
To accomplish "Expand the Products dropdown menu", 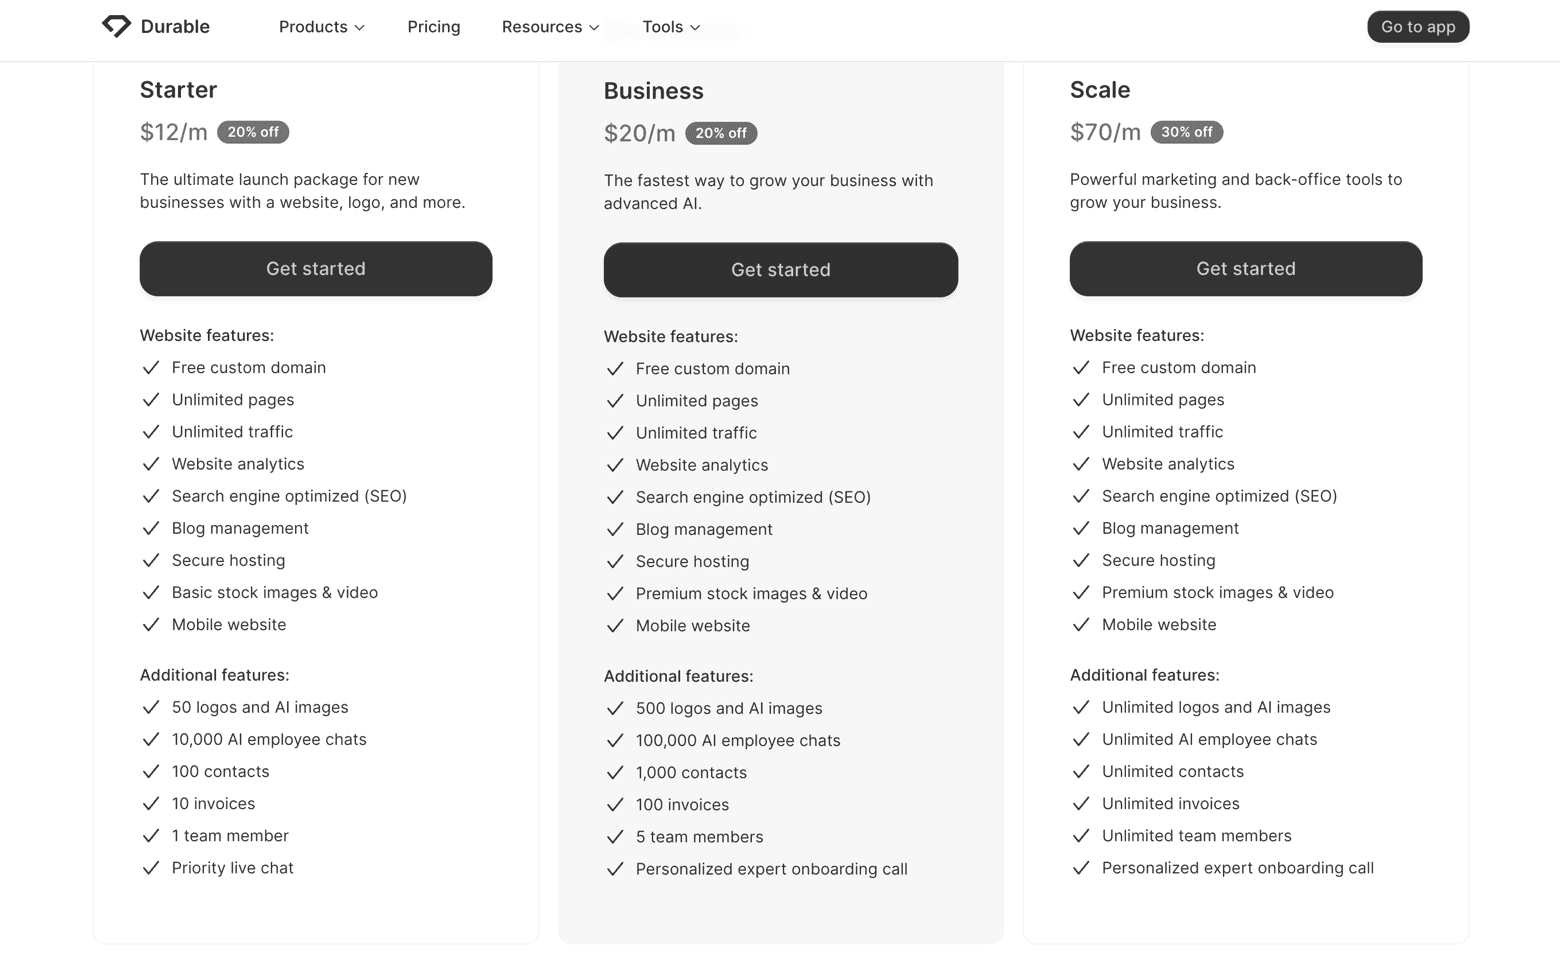I will tap(321, 27).
